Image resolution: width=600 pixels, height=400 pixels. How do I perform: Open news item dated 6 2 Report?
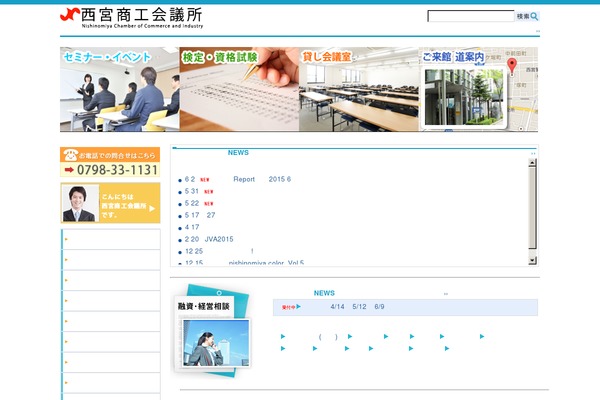(x=238, y=179)
